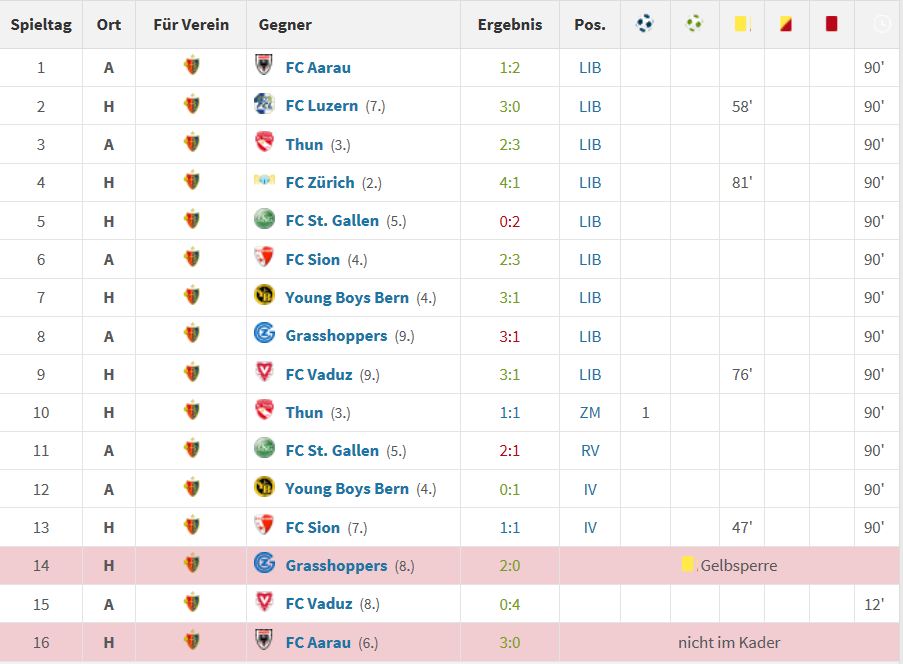Click the Für Verein crest on matchday 1

[x=192, y=67]
